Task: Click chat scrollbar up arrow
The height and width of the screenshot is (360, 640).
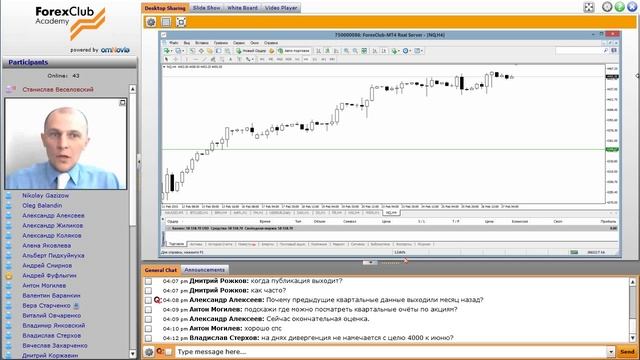Action: coord(632,282)
